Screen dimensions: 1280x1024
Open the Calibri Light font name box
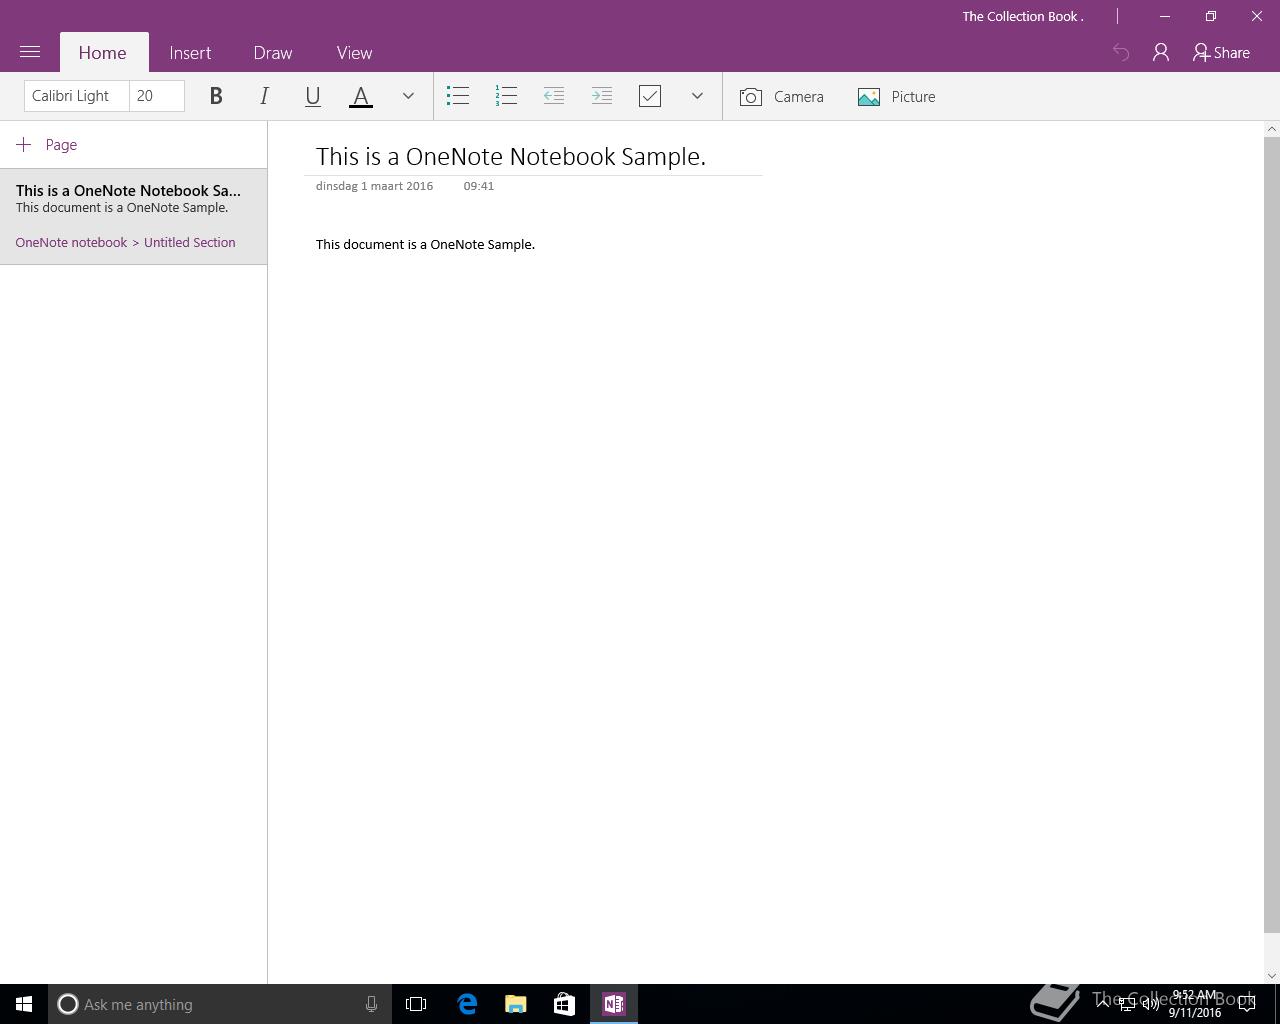[77, 96]
